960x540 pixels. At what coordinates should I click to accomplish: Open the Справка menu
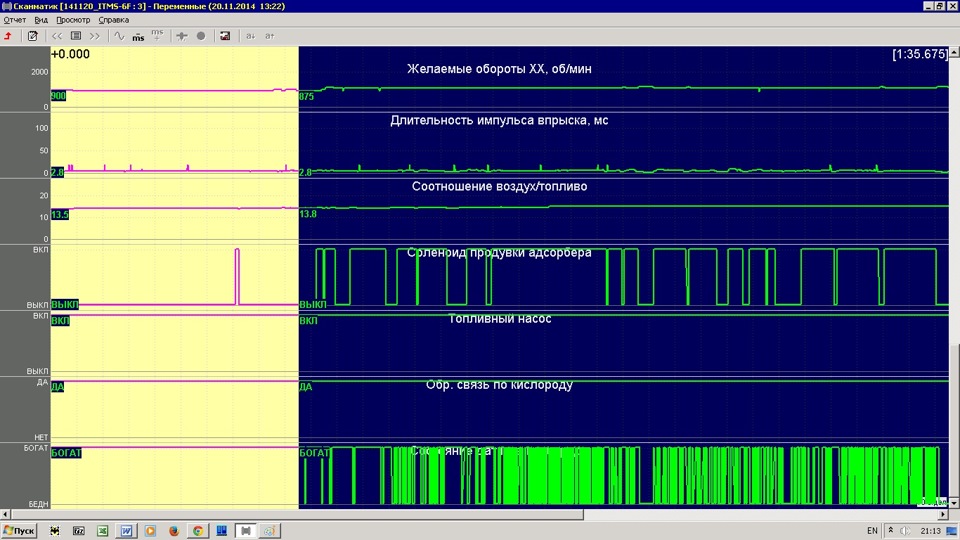click(x=114, y=20)
